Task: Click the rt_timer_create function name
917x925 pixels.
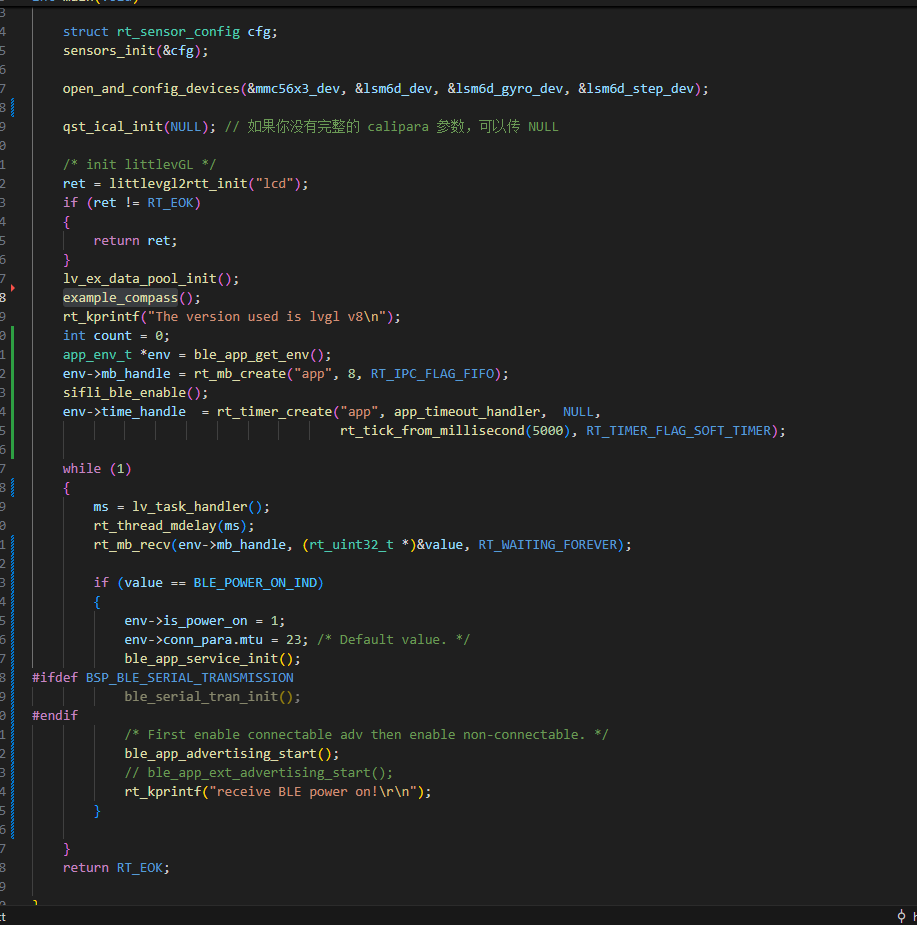Action: (x=273, y=412)
